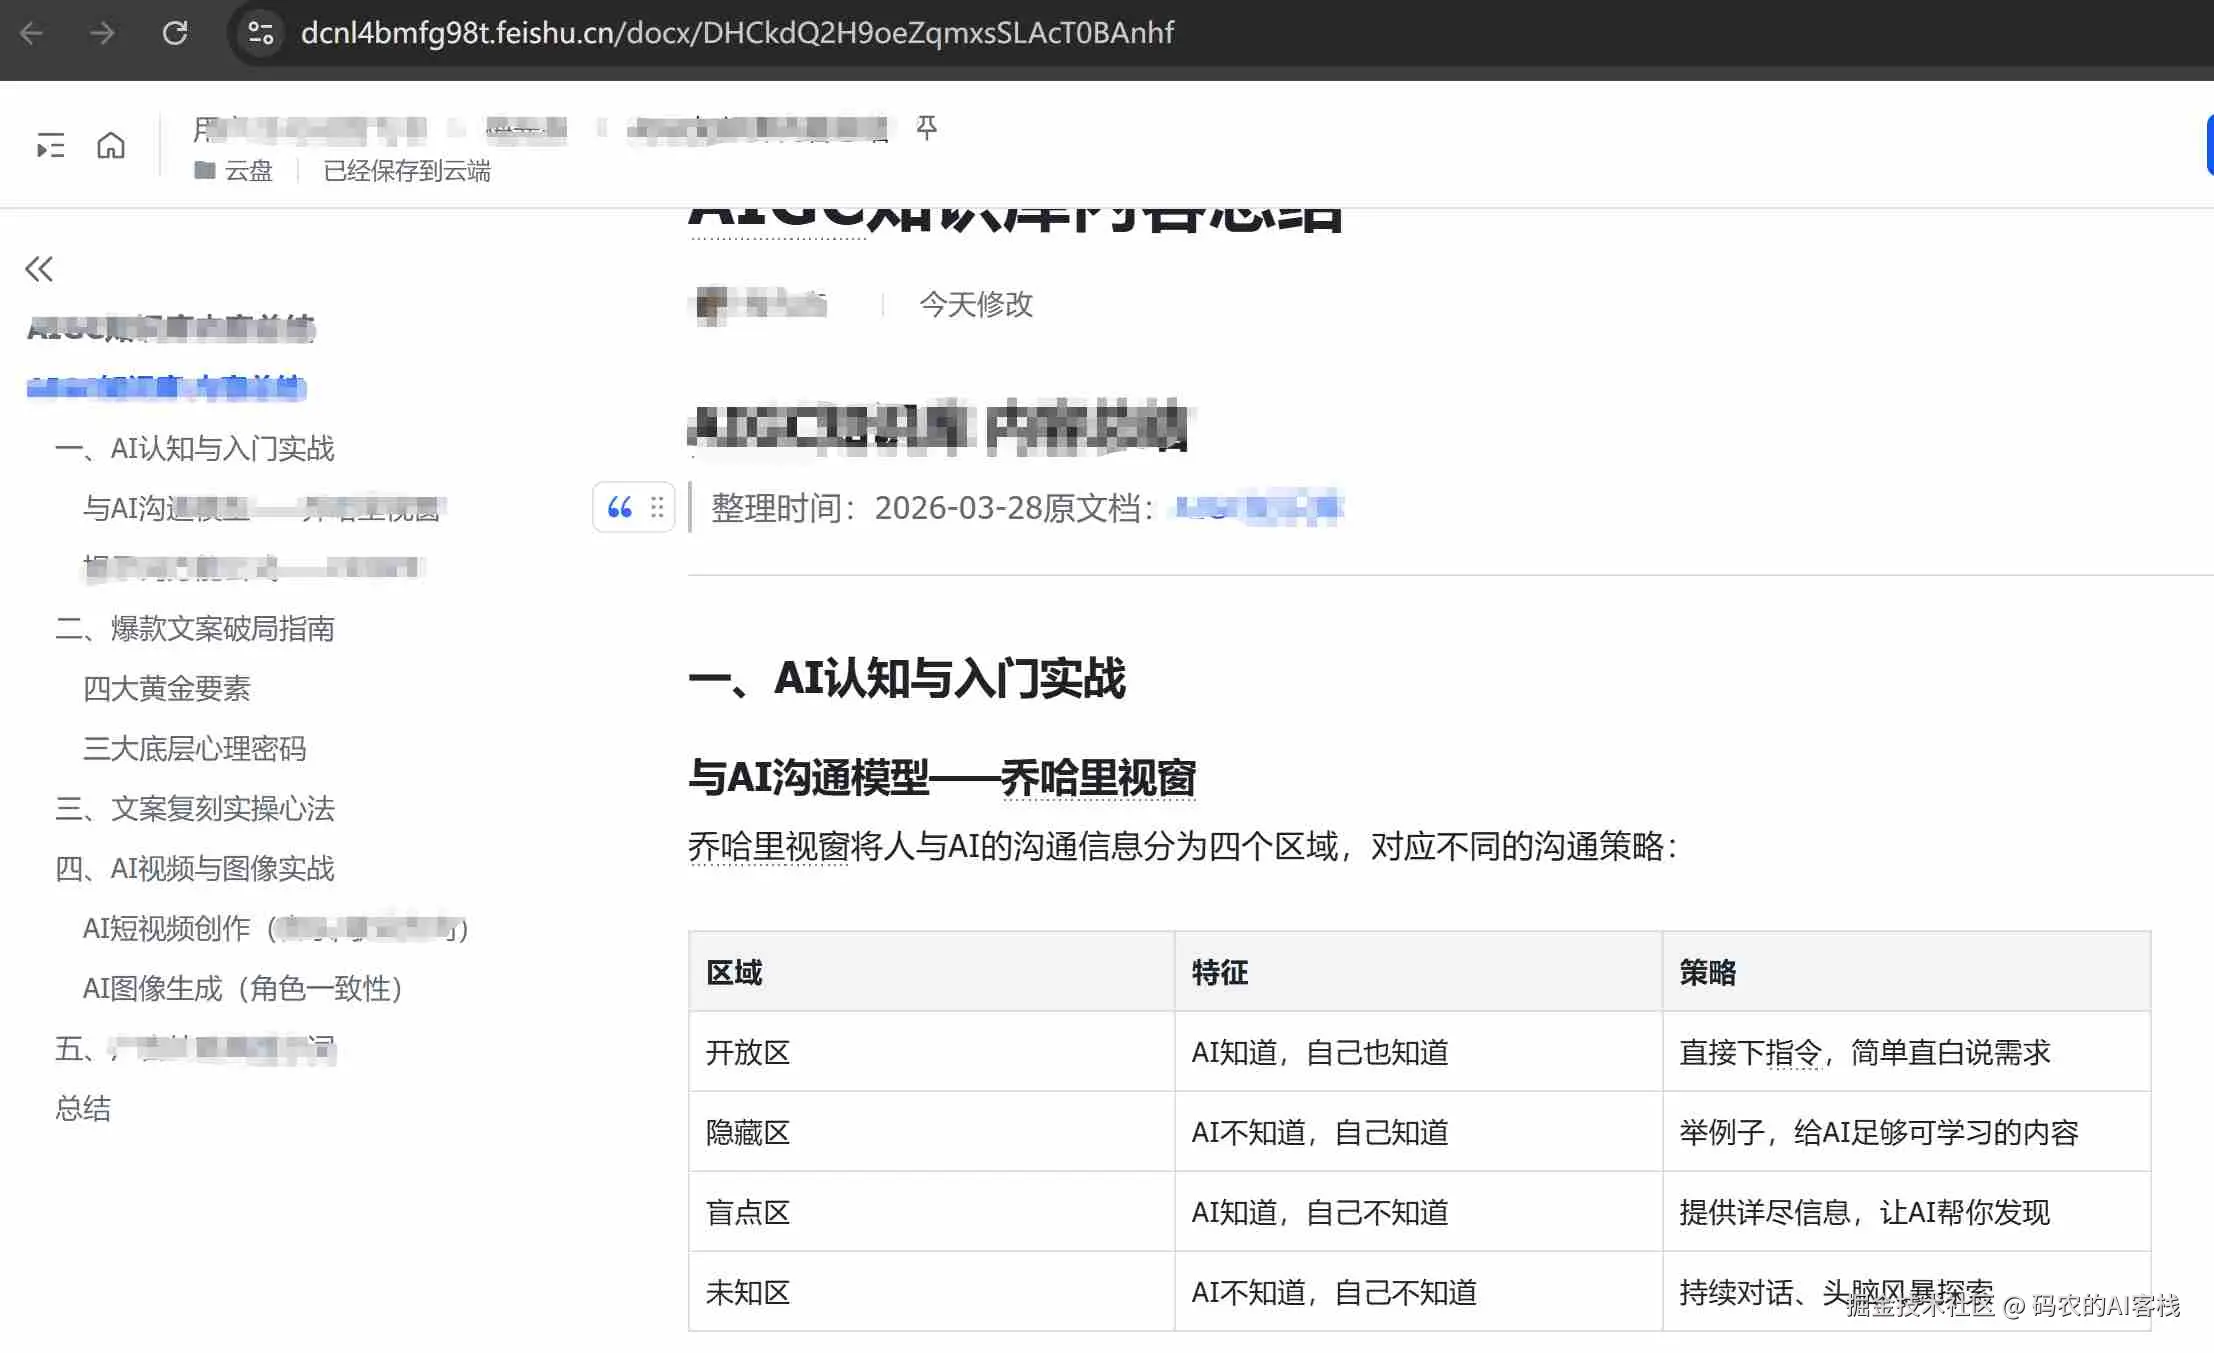The width and height of the screenshot is (2214, 1353).
Task: Pin the document with pushpin icon
Action: tap(927, 127)
